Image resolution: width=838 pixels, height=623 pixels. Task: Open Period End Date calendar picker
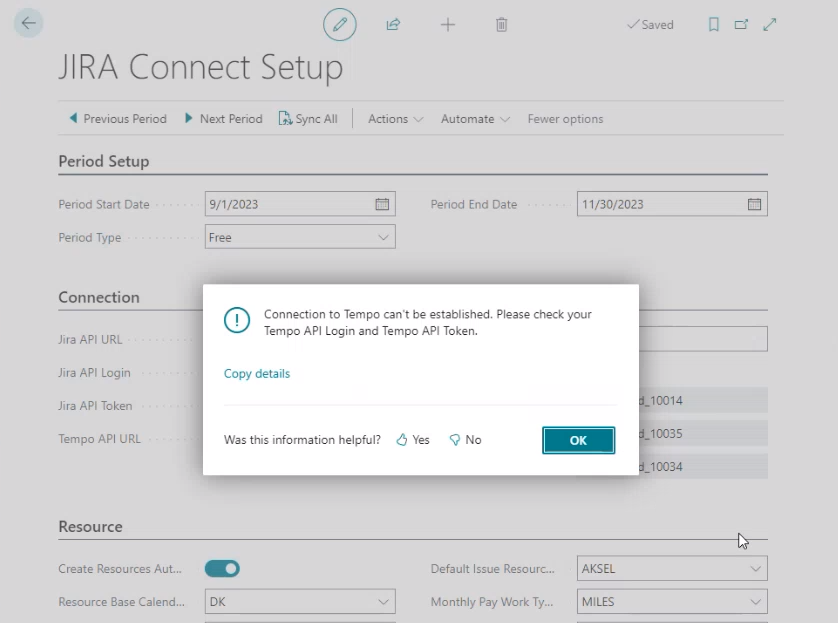tap(754, 204)
